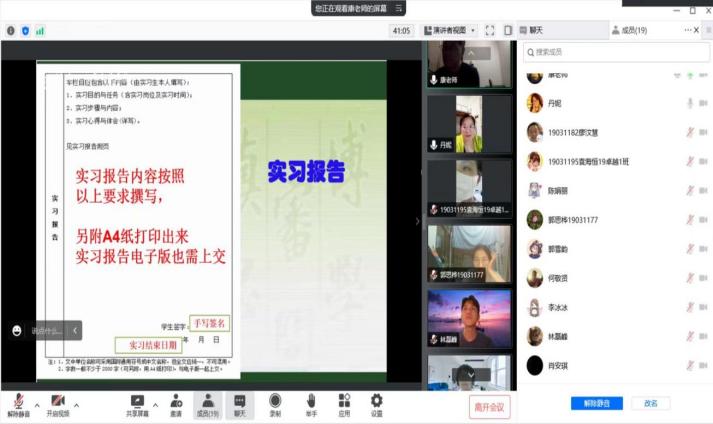The height and width of the screenshot is (424, 713).
Task: Open 设置 settings gear icon
Action: pos(377,400)
